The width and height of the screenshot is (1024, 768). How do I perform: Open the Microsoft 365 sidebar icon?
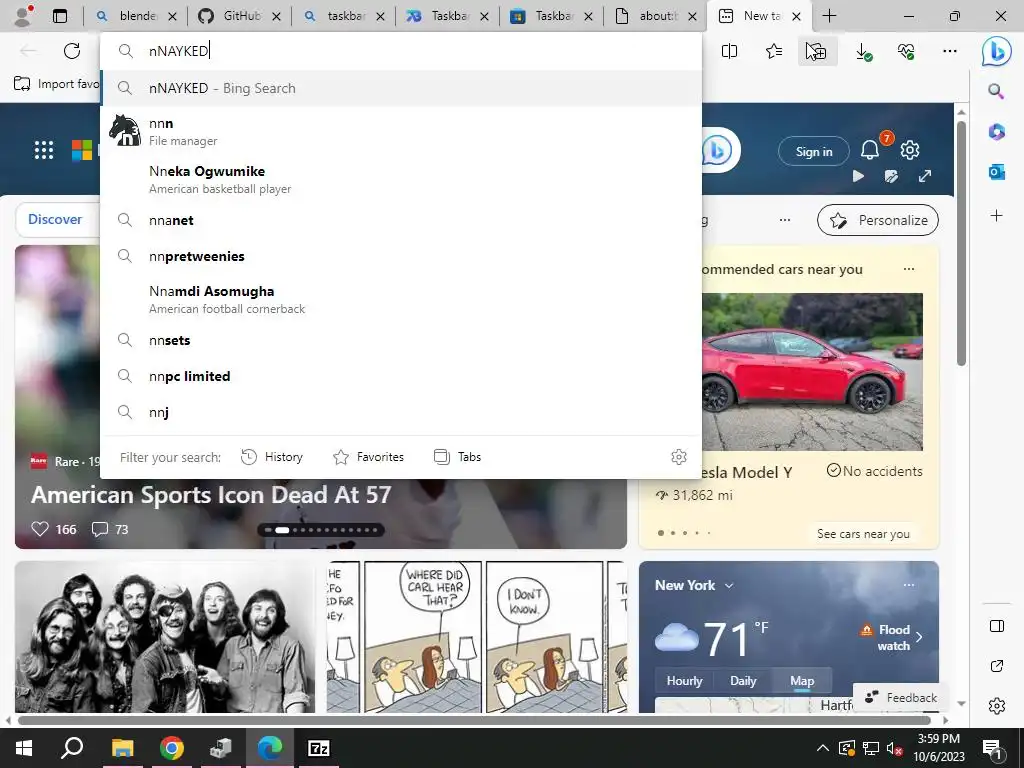coord(997,131)
